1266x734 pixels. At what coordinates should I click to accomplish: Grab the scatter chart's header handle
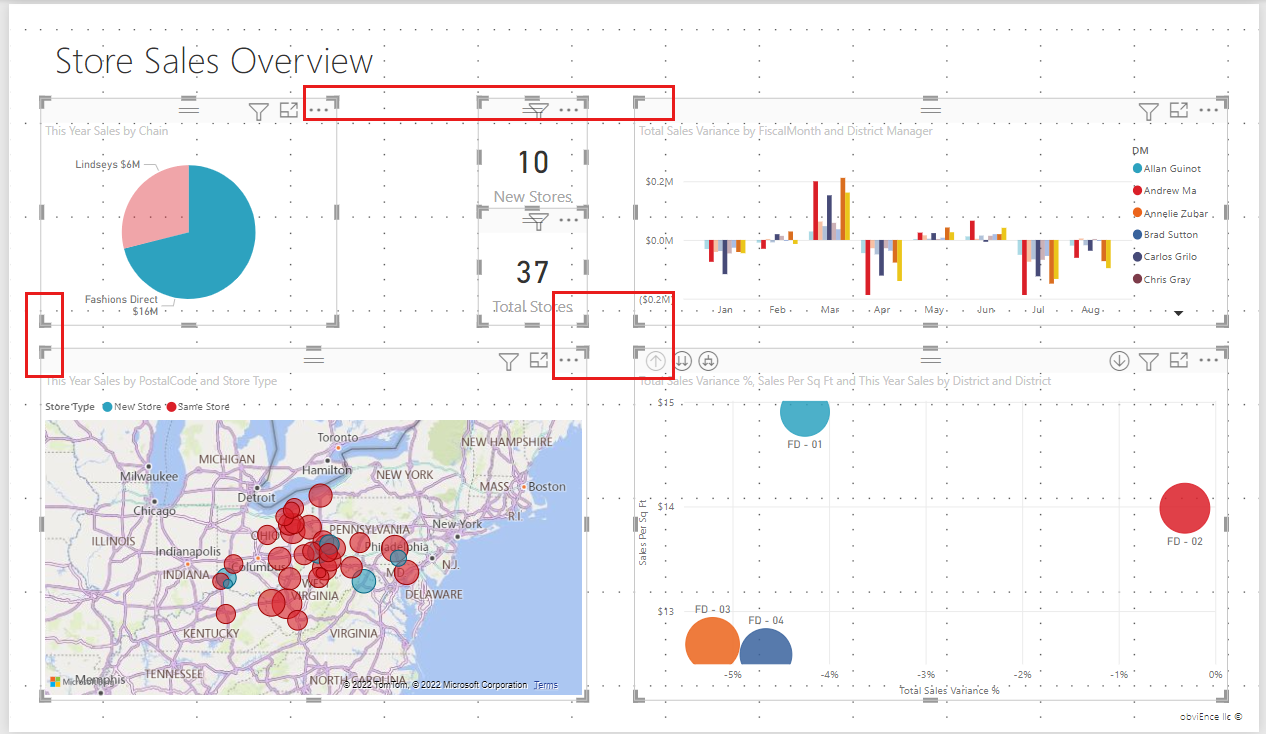pos(931,359)
